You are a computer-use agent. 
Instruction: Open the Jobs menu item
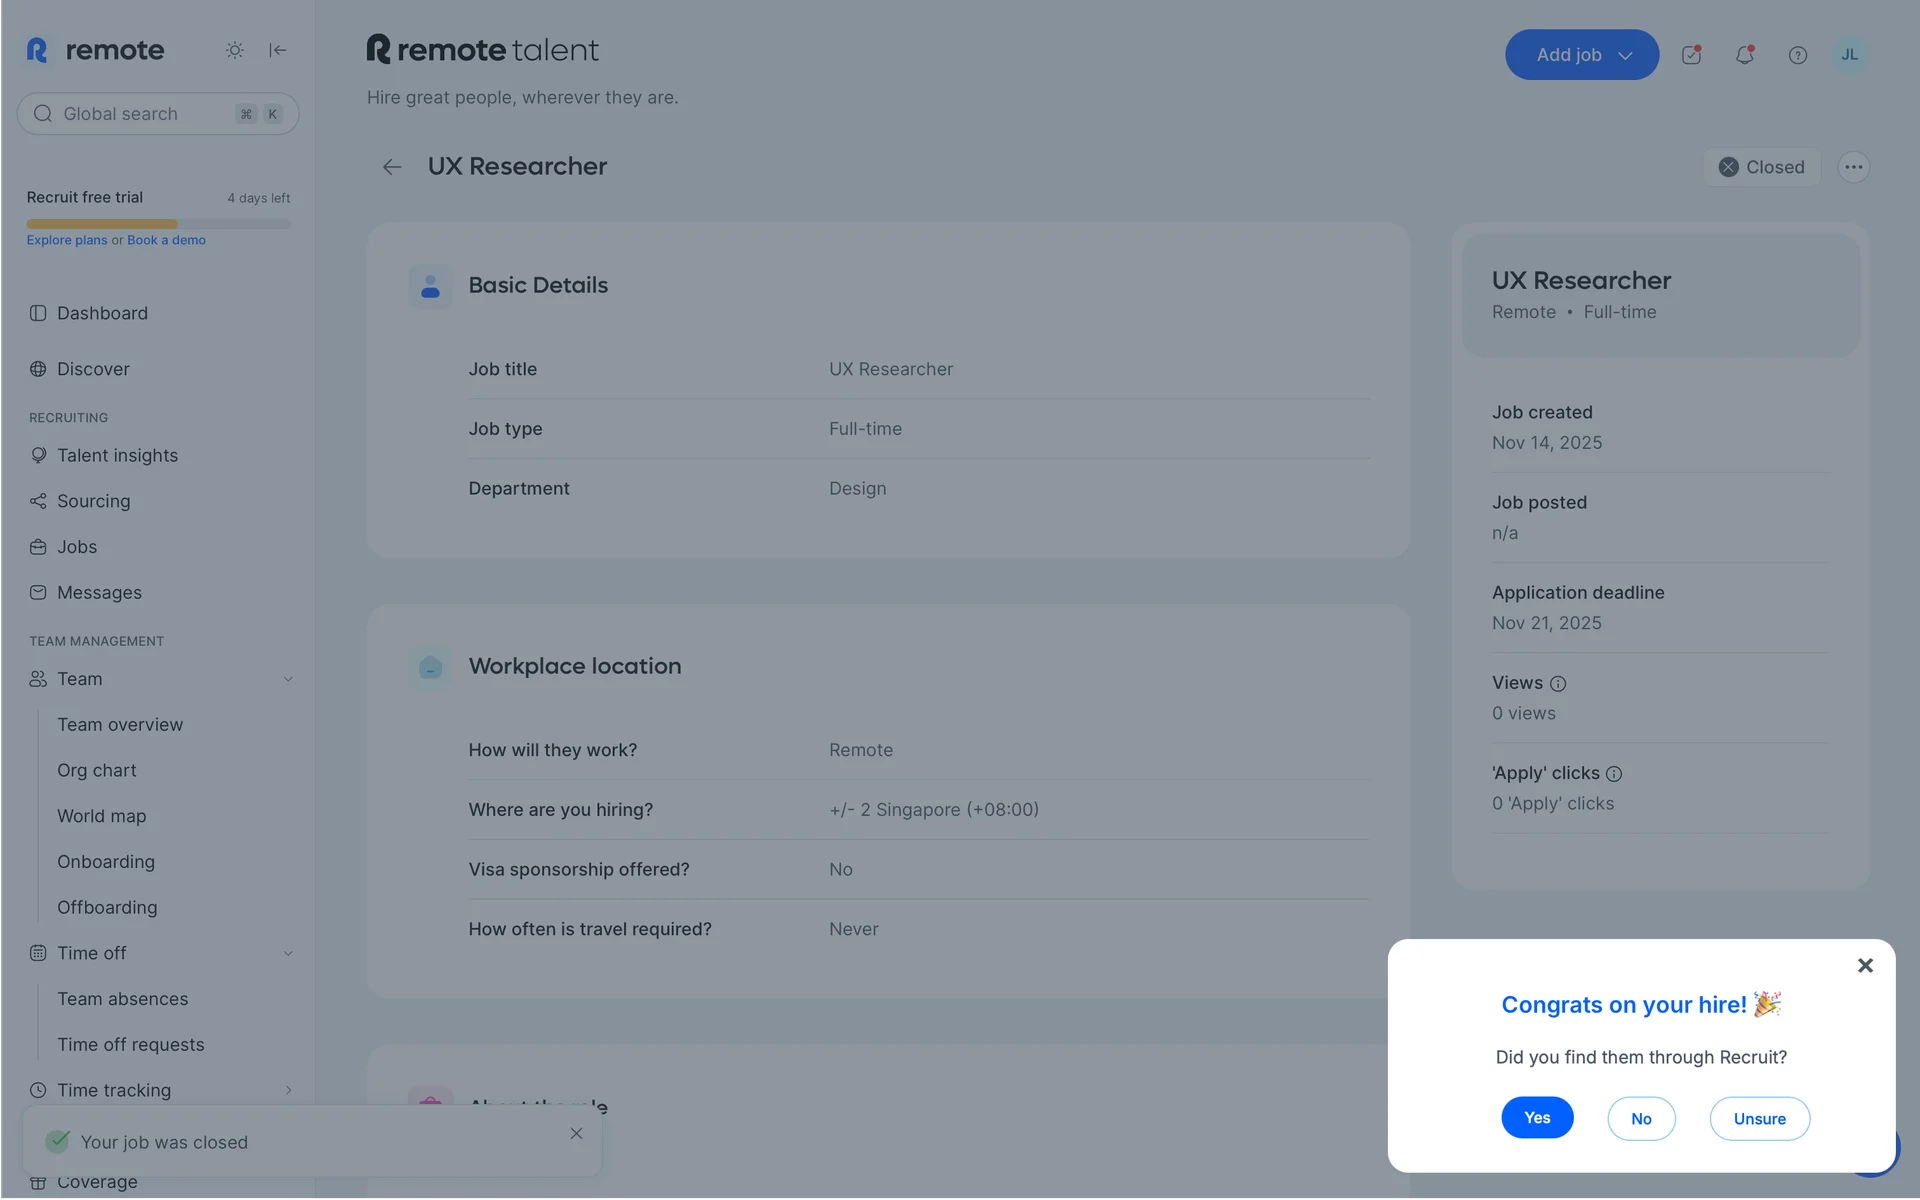pyautogui.click(x=77, y=547)
